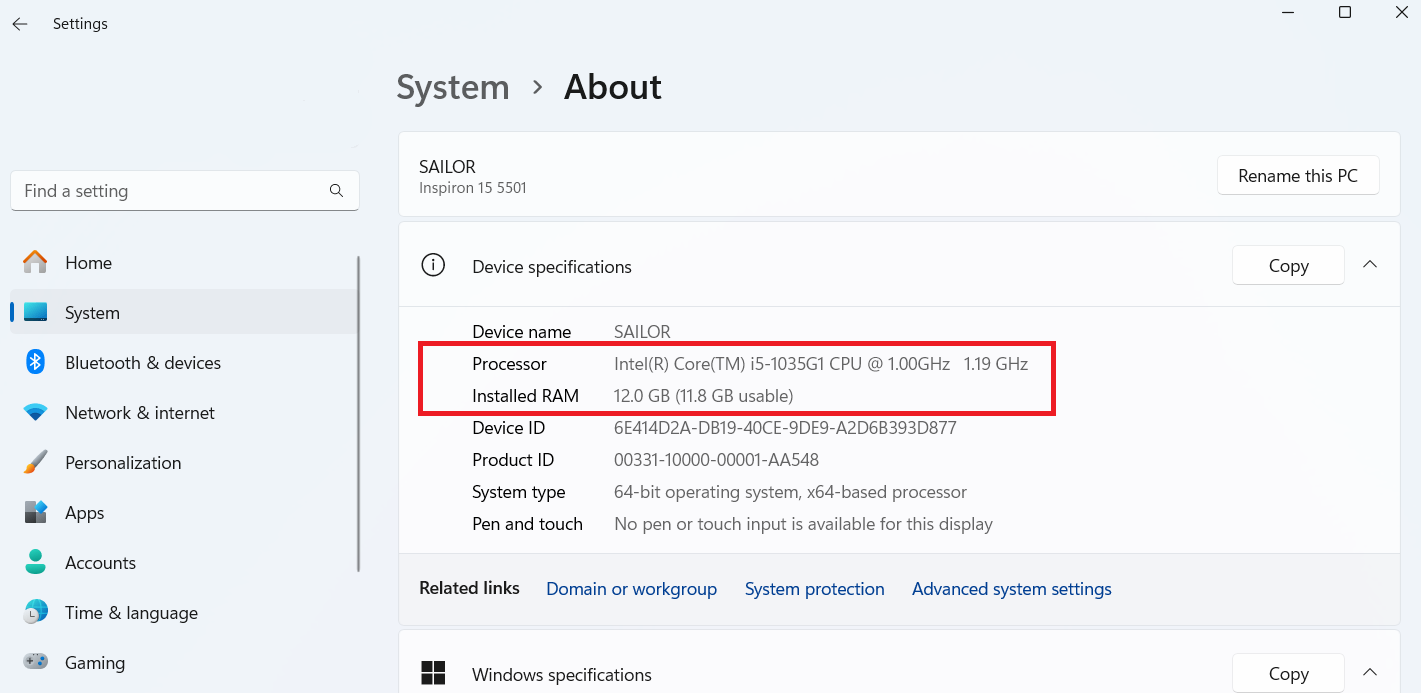Click the Settings window title

point(80,24)
